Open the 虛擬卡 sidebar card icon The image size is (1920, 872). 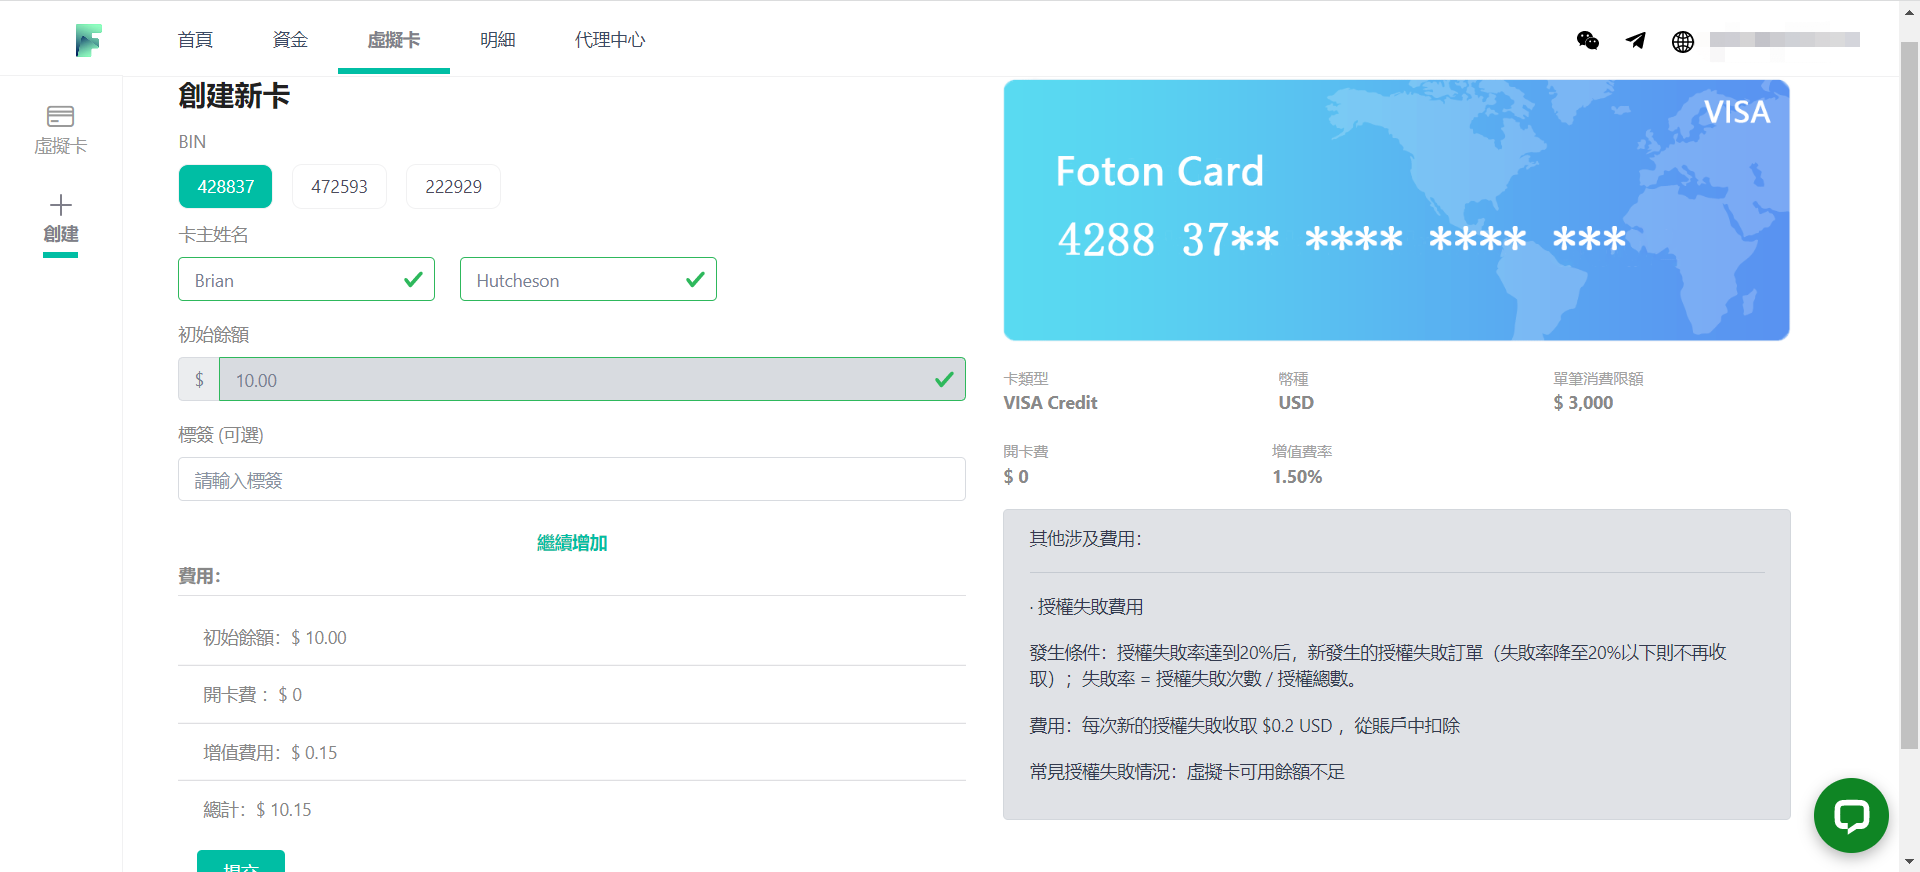coord(61,116)
